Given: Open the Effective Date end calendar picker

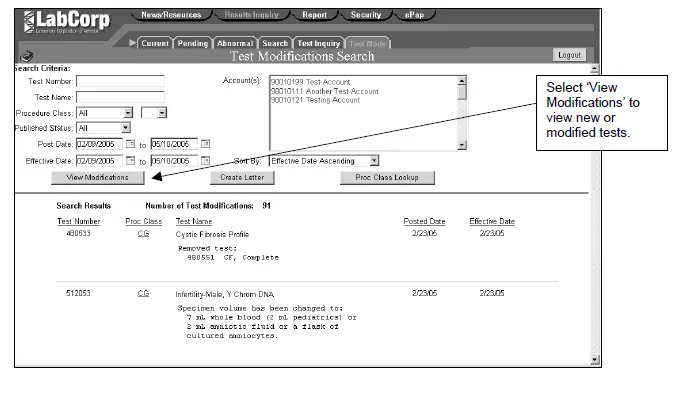Looking at the screenshot, I should click(205, 160).
